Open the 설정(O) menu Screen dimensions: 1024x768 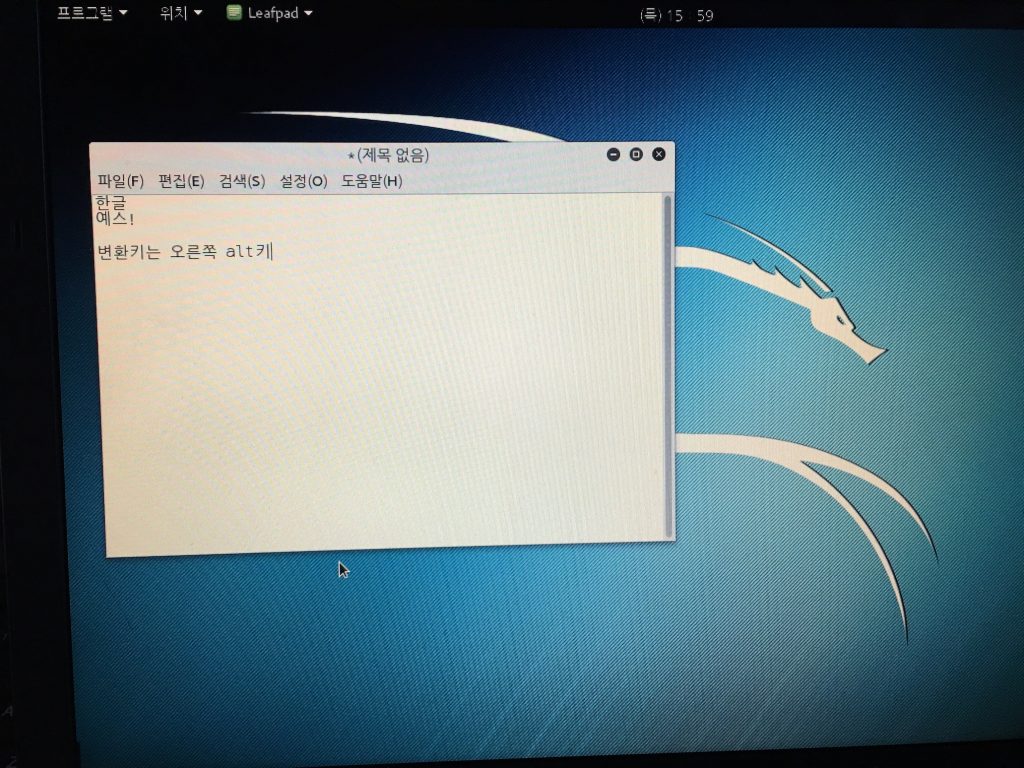303,181
